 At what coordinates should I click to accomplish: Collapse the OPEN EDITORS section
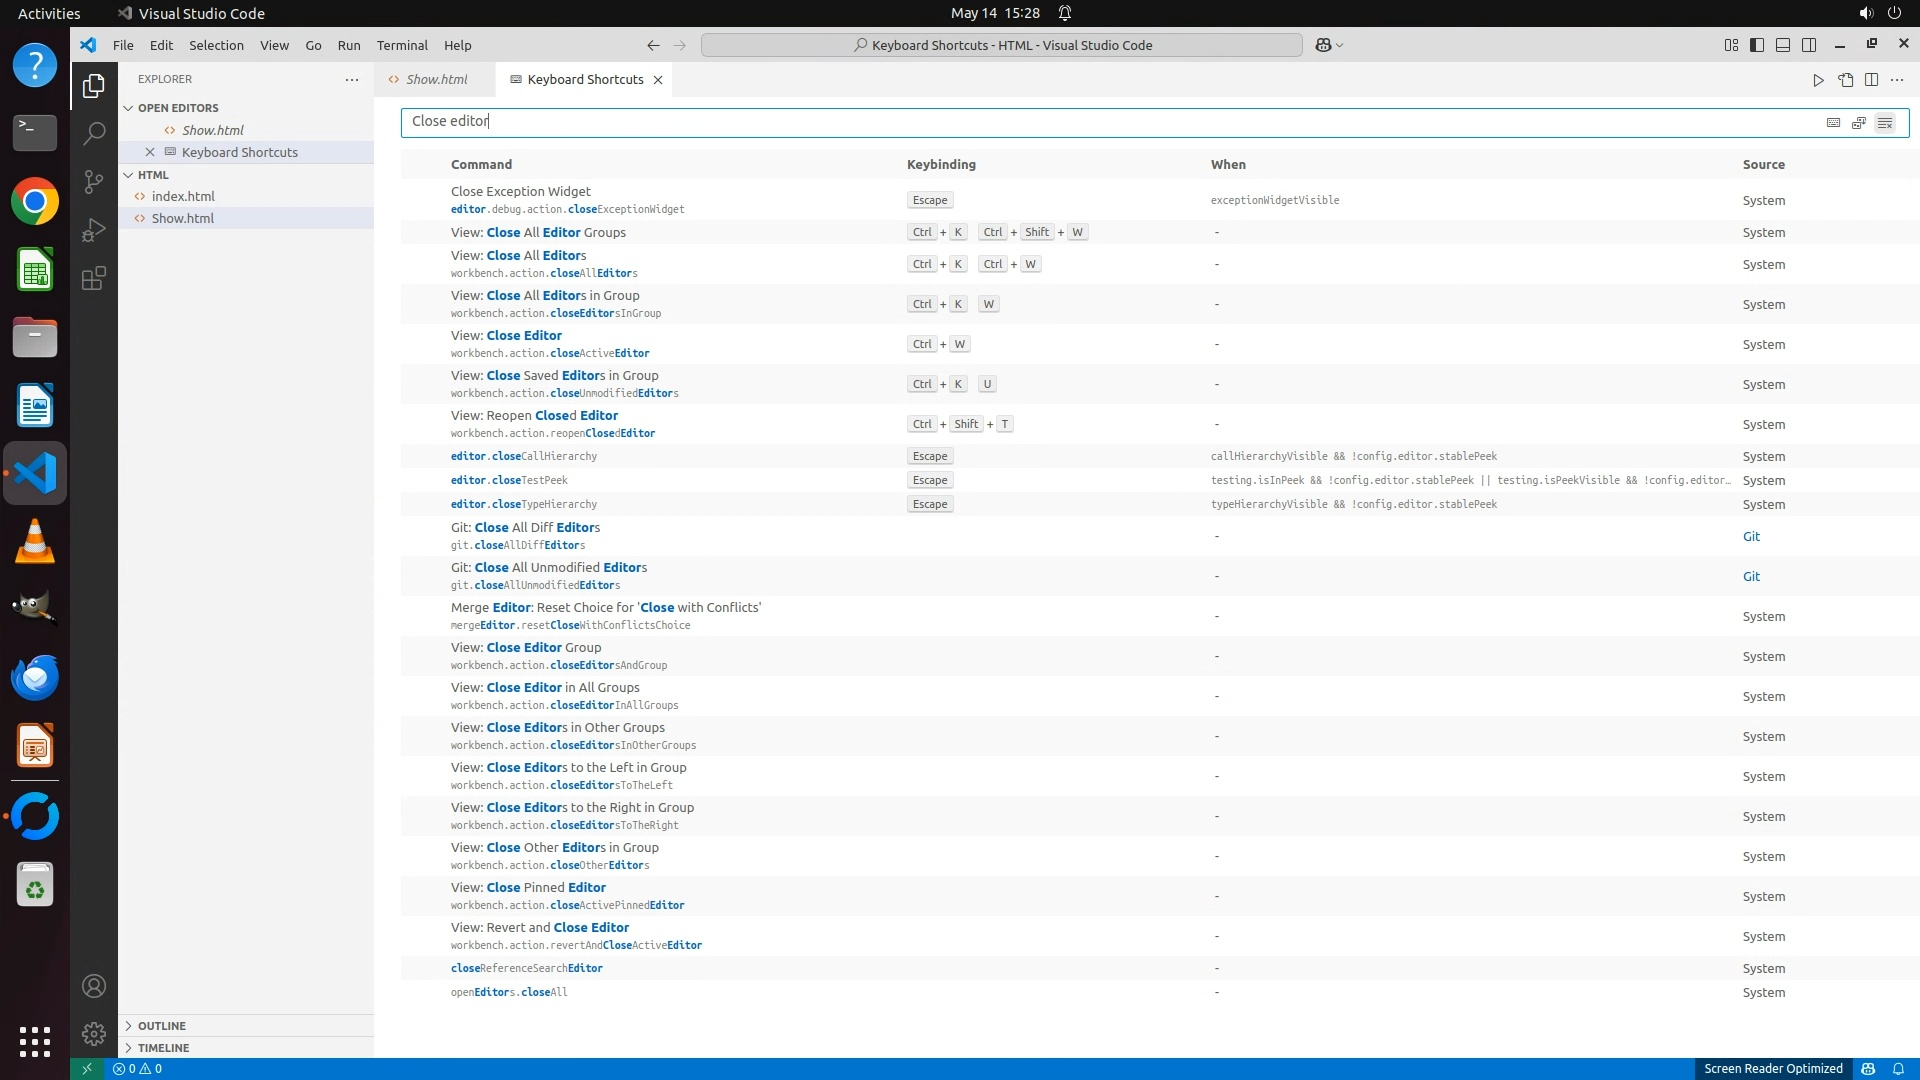[x=178, y=108]
